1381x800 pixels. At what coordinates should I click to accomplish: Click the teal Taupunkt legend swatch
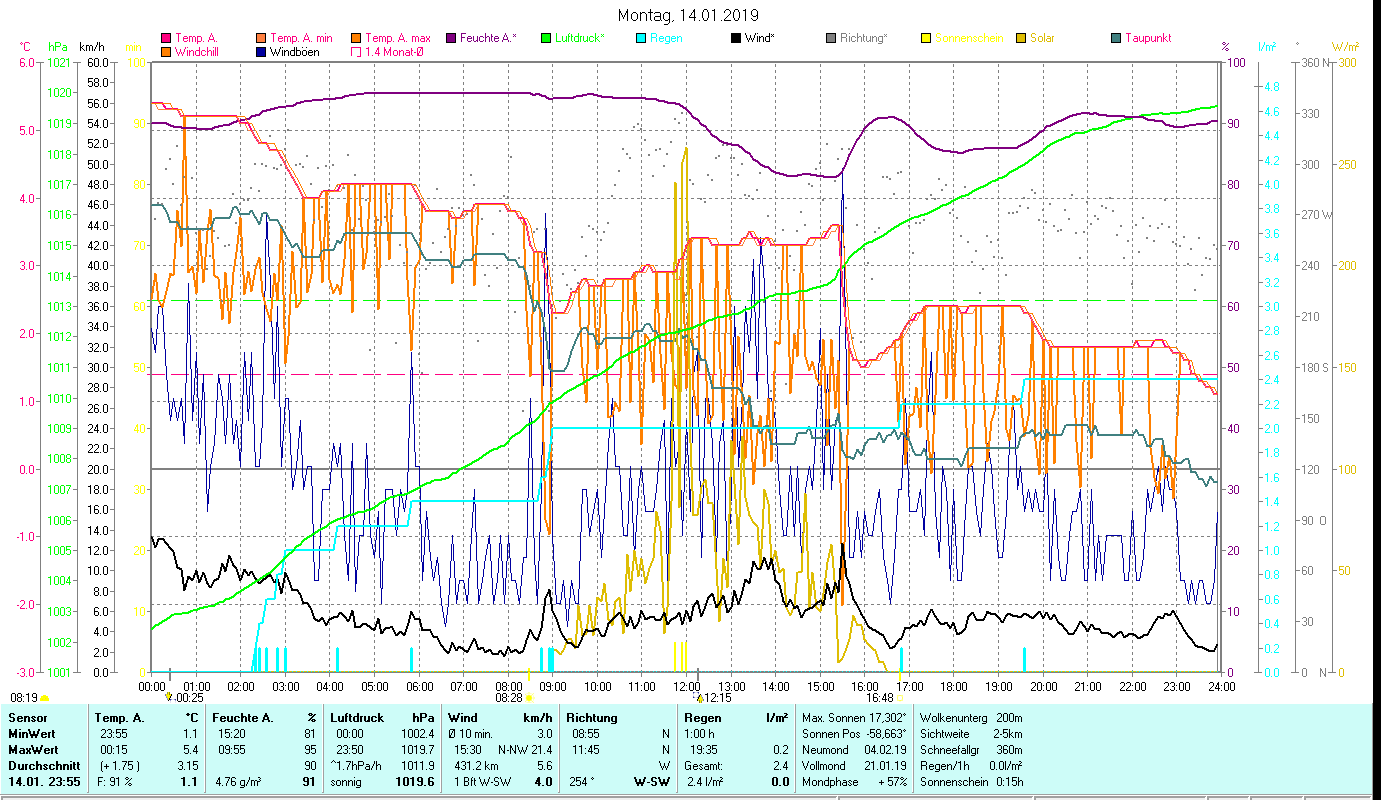click(1116, 38)
